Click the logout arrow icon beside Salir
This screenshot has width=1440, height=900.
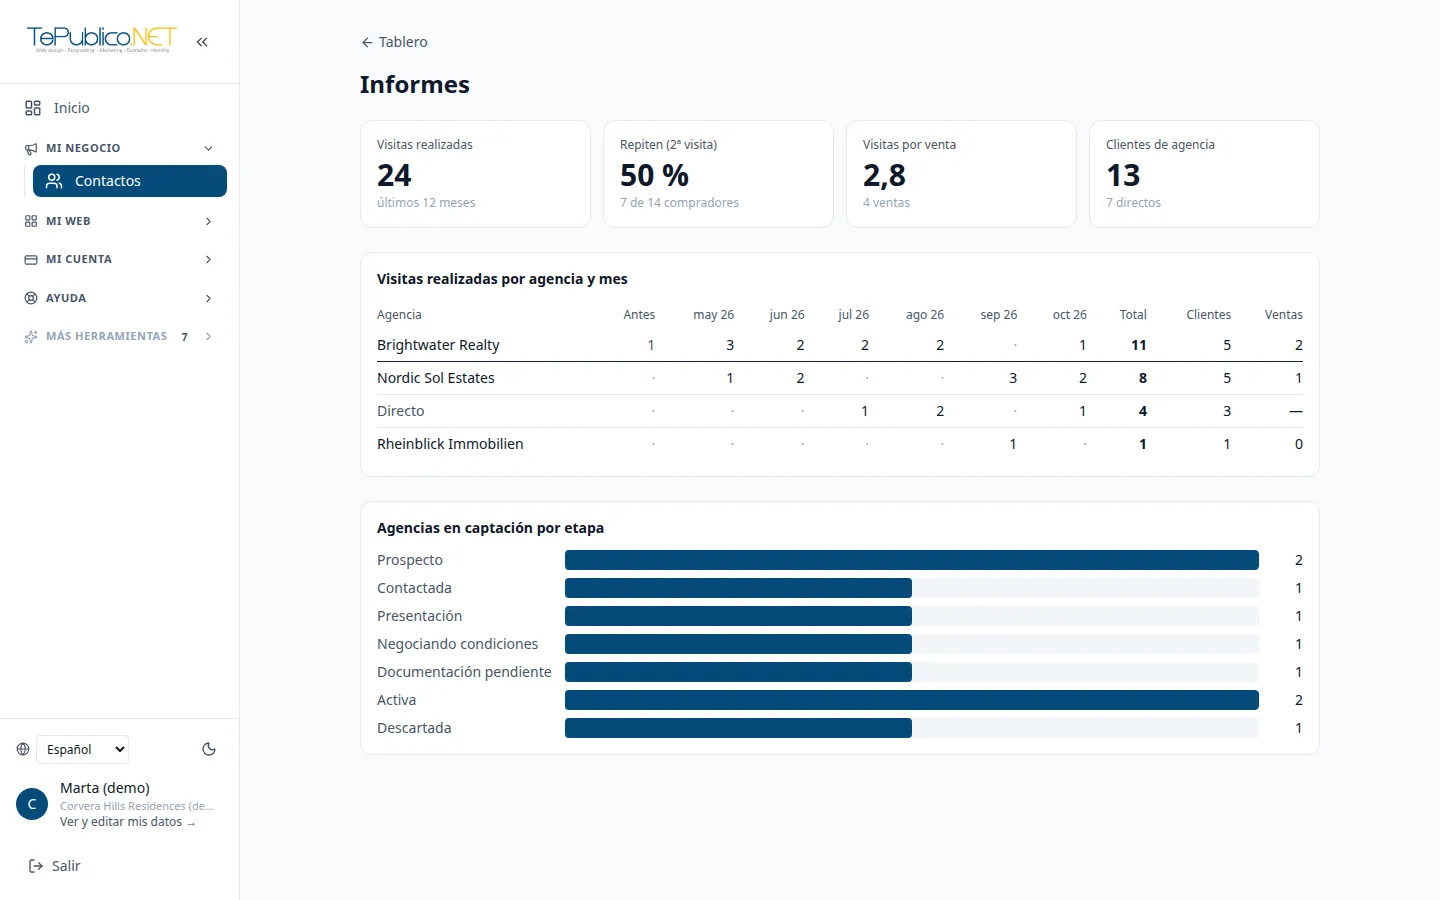[36, 866]
